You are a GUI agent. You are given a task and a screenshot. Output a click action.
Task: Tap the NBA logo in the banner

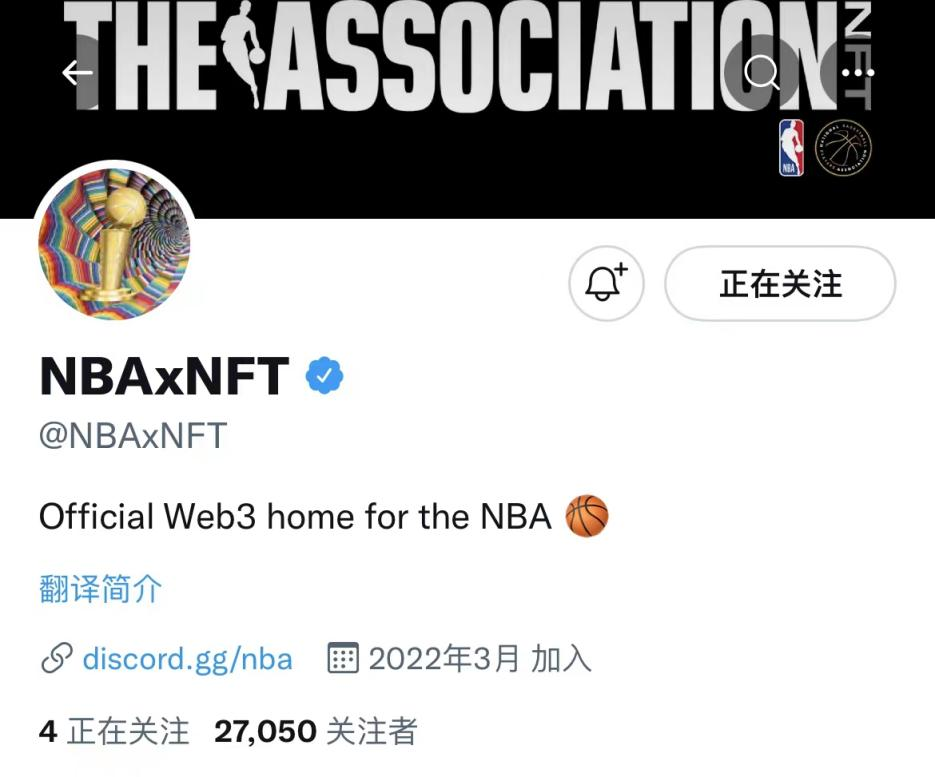click(x=791, y=147)
